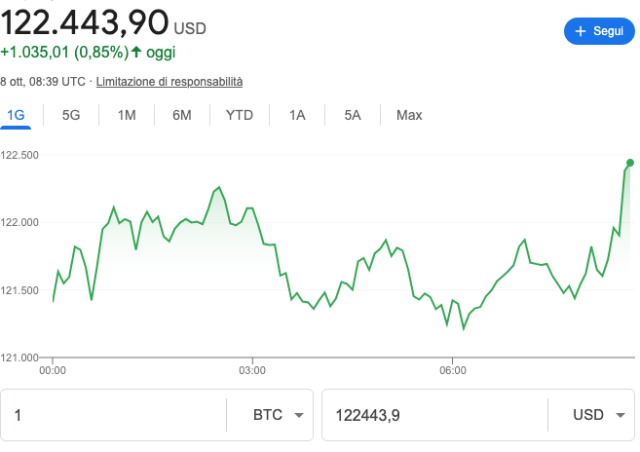View the 1A yearly chart
640x452 pixels.
point(297,115)
